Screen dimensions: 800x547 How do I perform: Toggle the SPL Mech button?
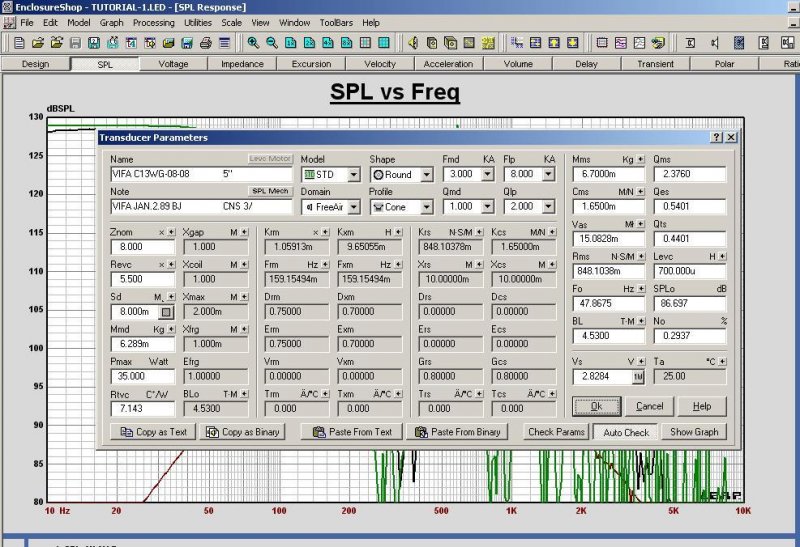(270, 191)
